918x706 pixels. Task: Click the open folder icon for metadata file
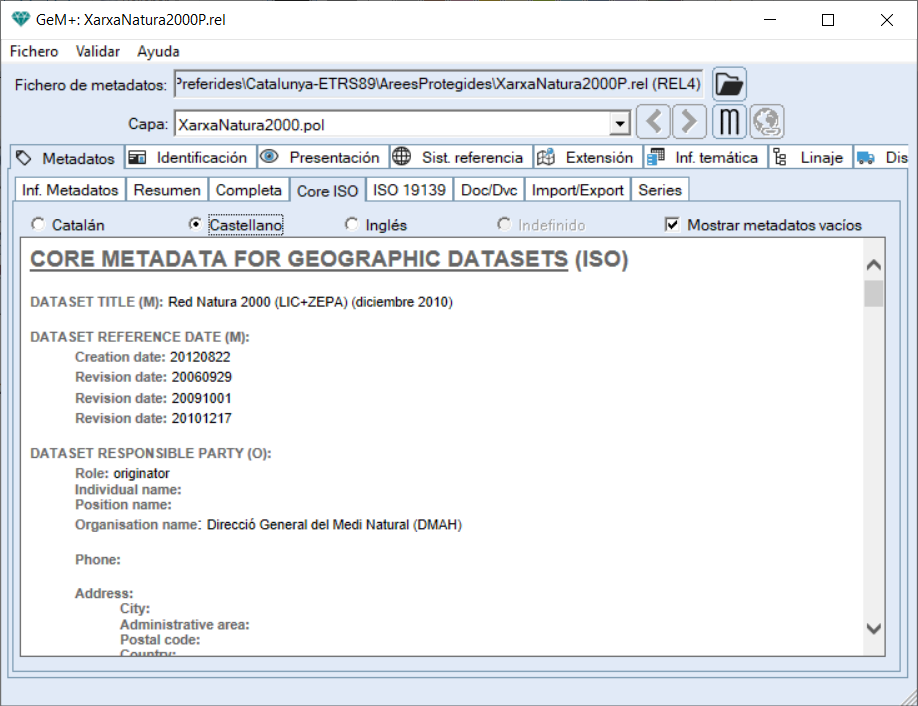(x=729, y=84)
